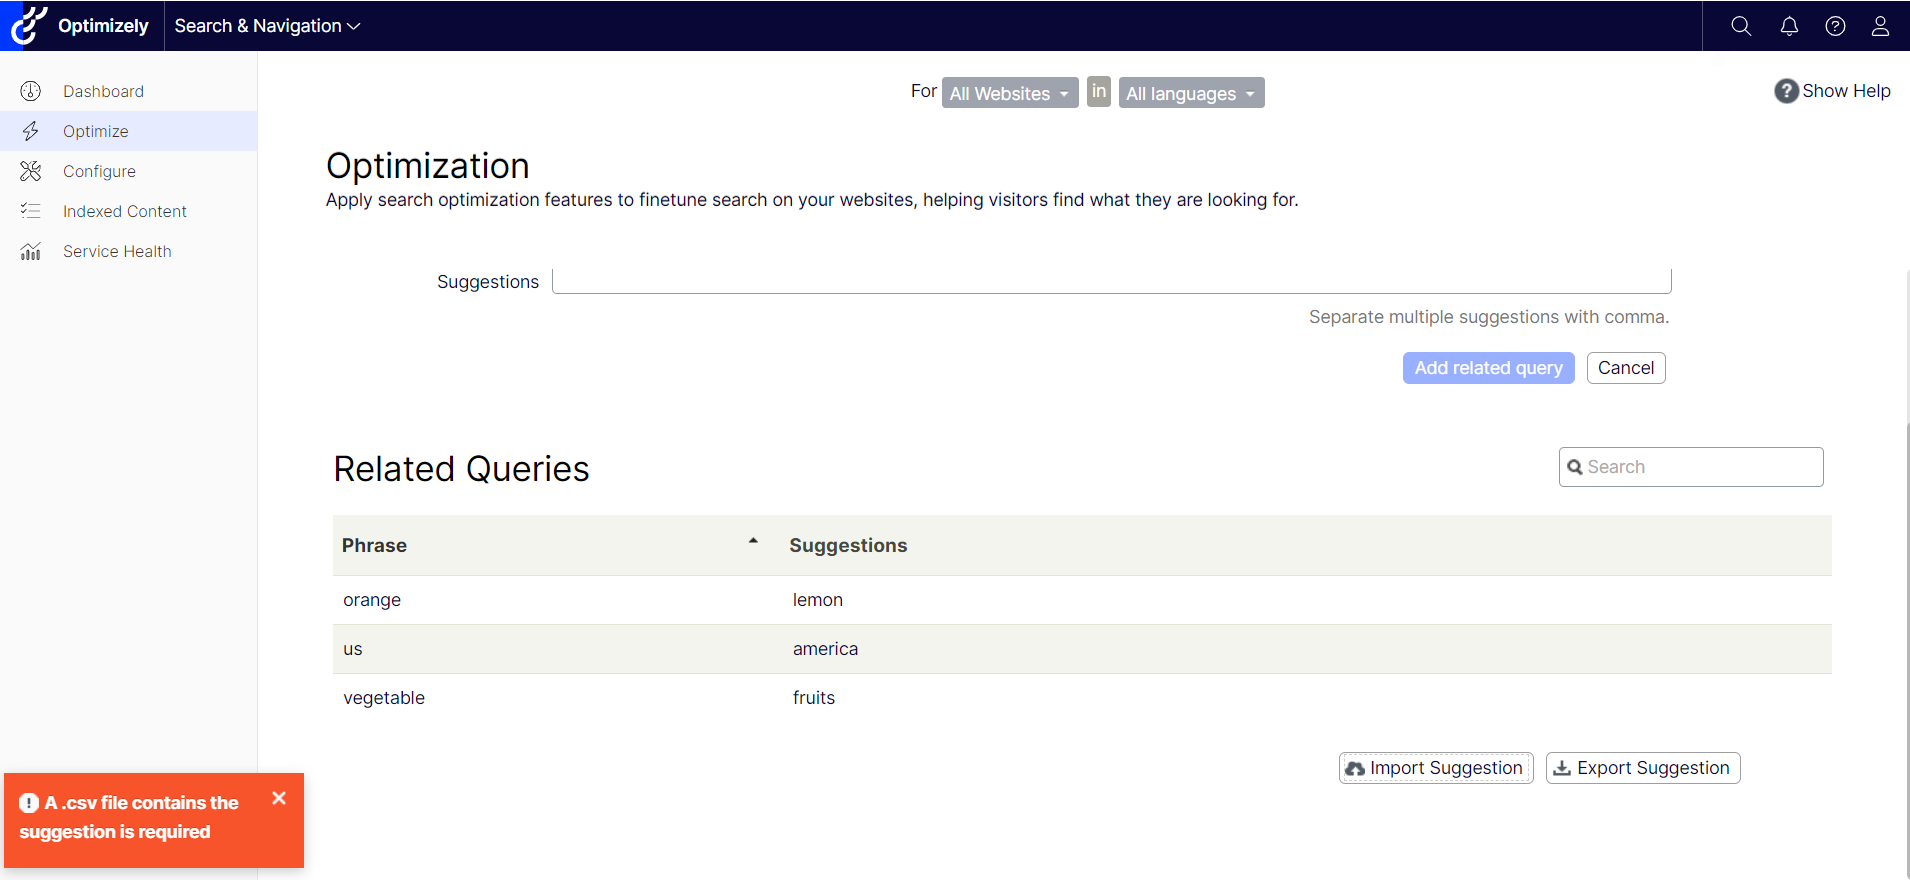Open the Search & Navigation product menu
The image size is (1910, 880).
[267, 26]
